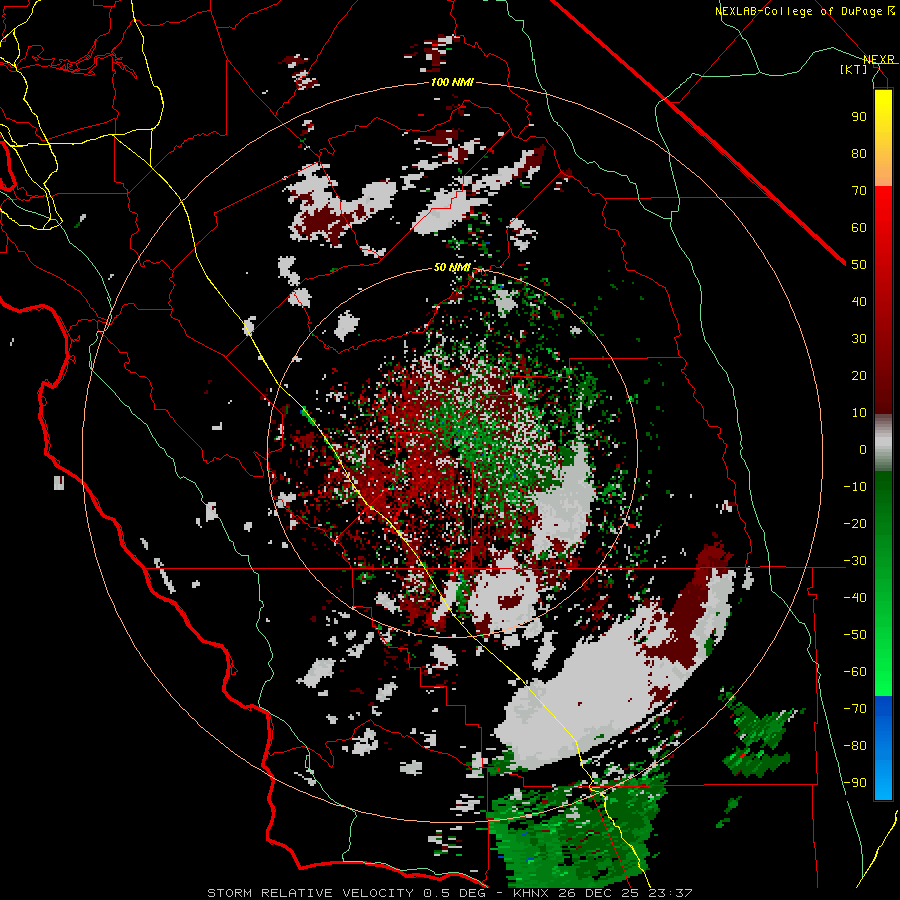Click the NEXLAB-College of DuPage credit text
The width and height of the screenshot is (900, 900).
pyautogui.click(x=798, y=11)
